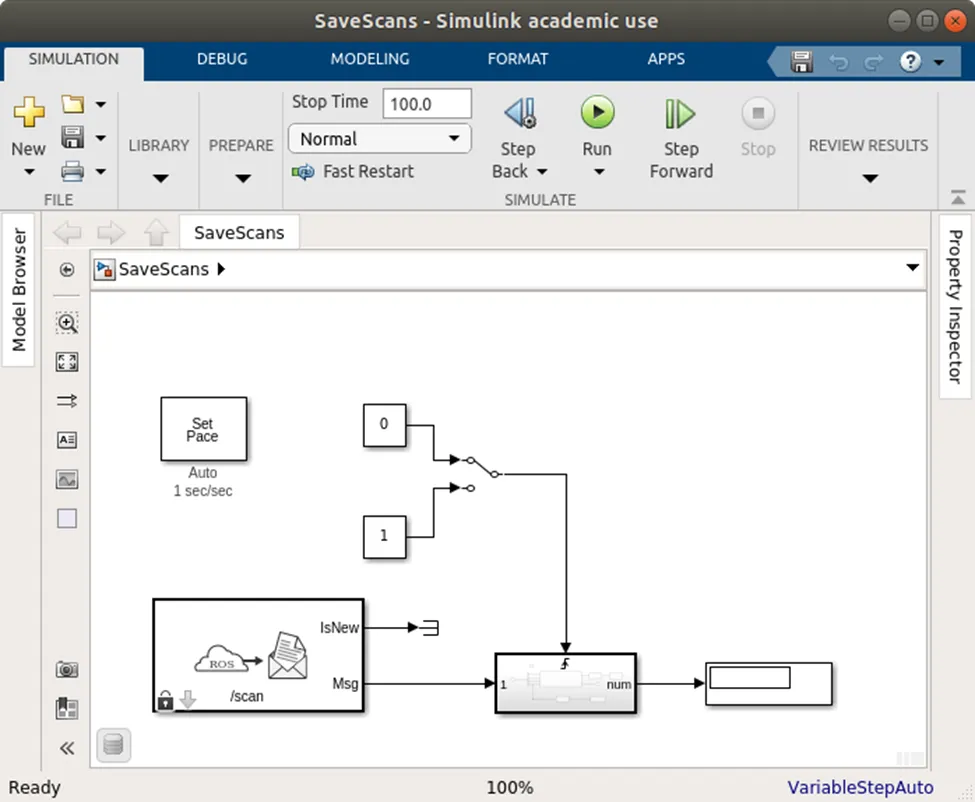This screenshot has width=975, height=802.
Task: Toggle sample time display arrows icon
Action: click(x=67, y=401)
